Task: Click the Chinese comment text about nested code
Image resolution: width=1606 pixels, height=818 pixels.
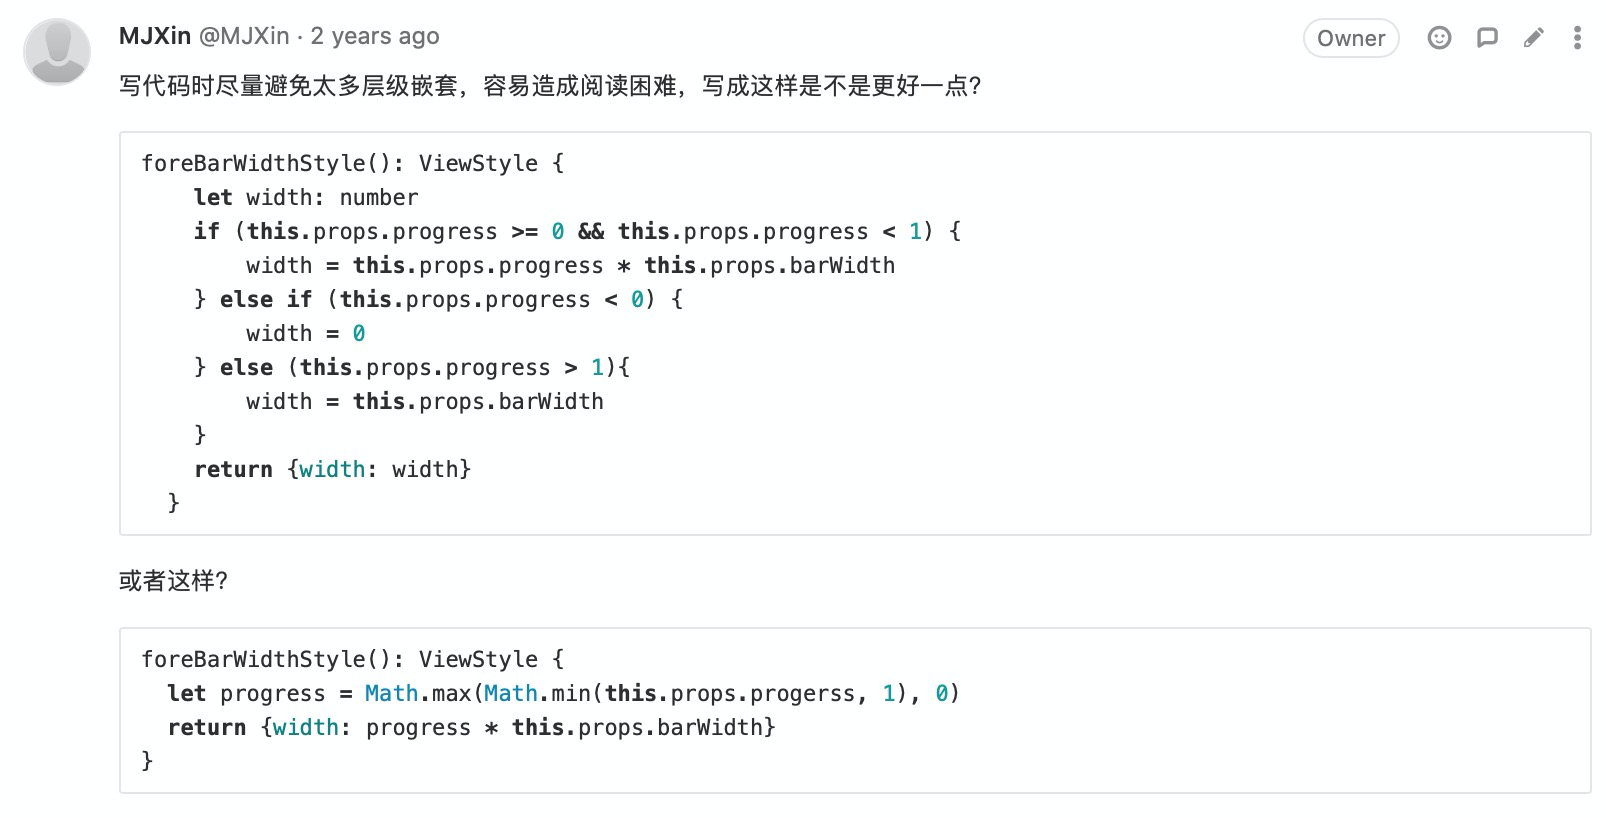Action: pos(550,86)
